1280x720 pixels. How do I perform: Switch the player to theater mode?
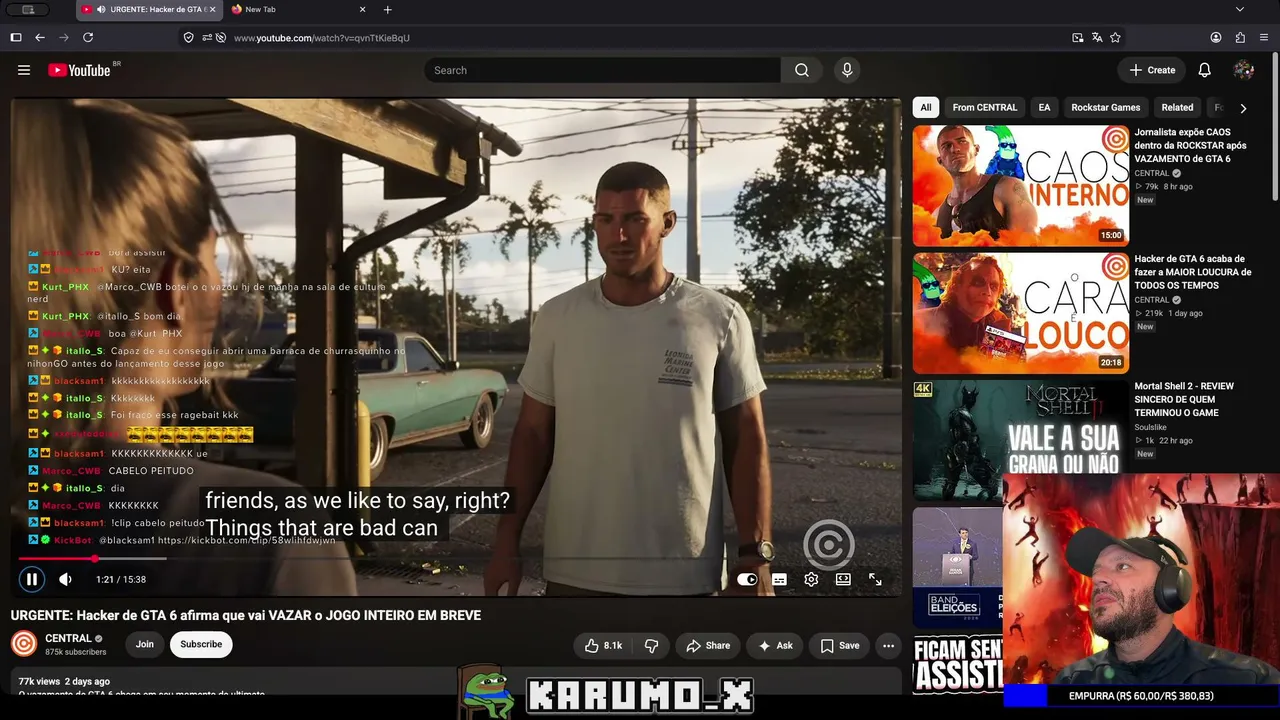click(843, 579)
